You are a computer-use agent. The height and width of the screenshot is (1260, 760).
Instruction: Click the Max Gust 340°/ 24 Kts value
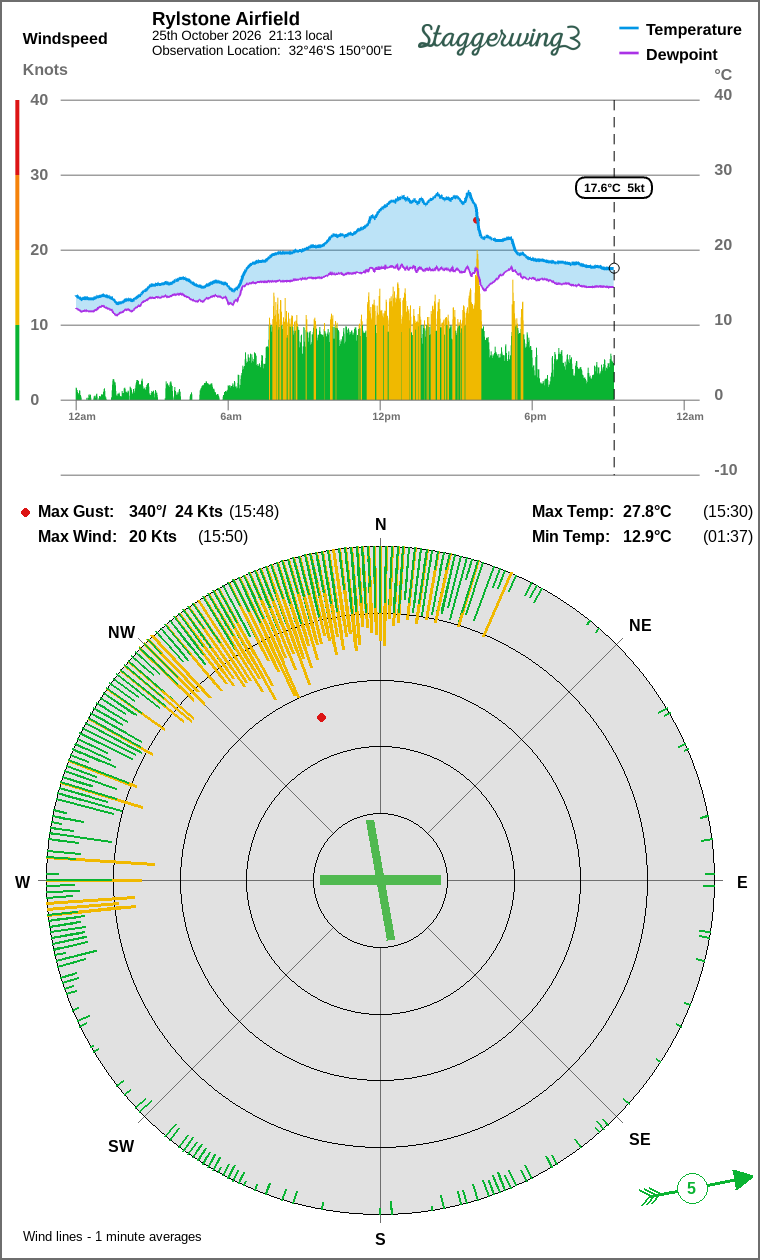tap(176, 512)
